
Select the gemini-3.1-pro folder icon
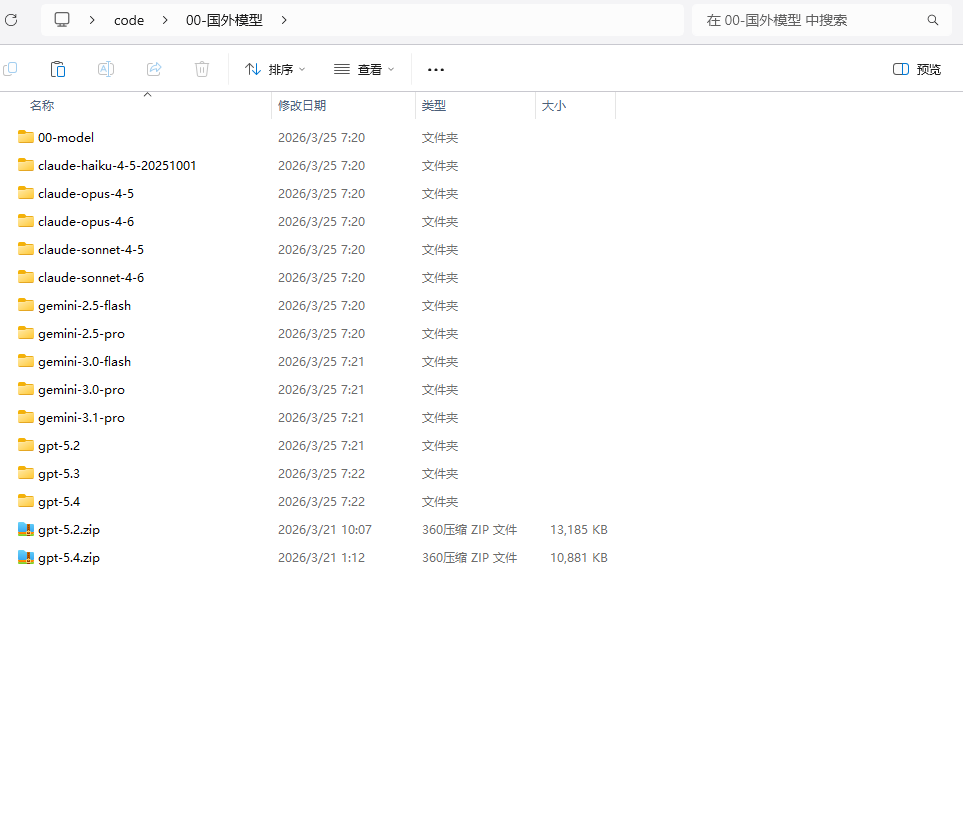(26, 417)
